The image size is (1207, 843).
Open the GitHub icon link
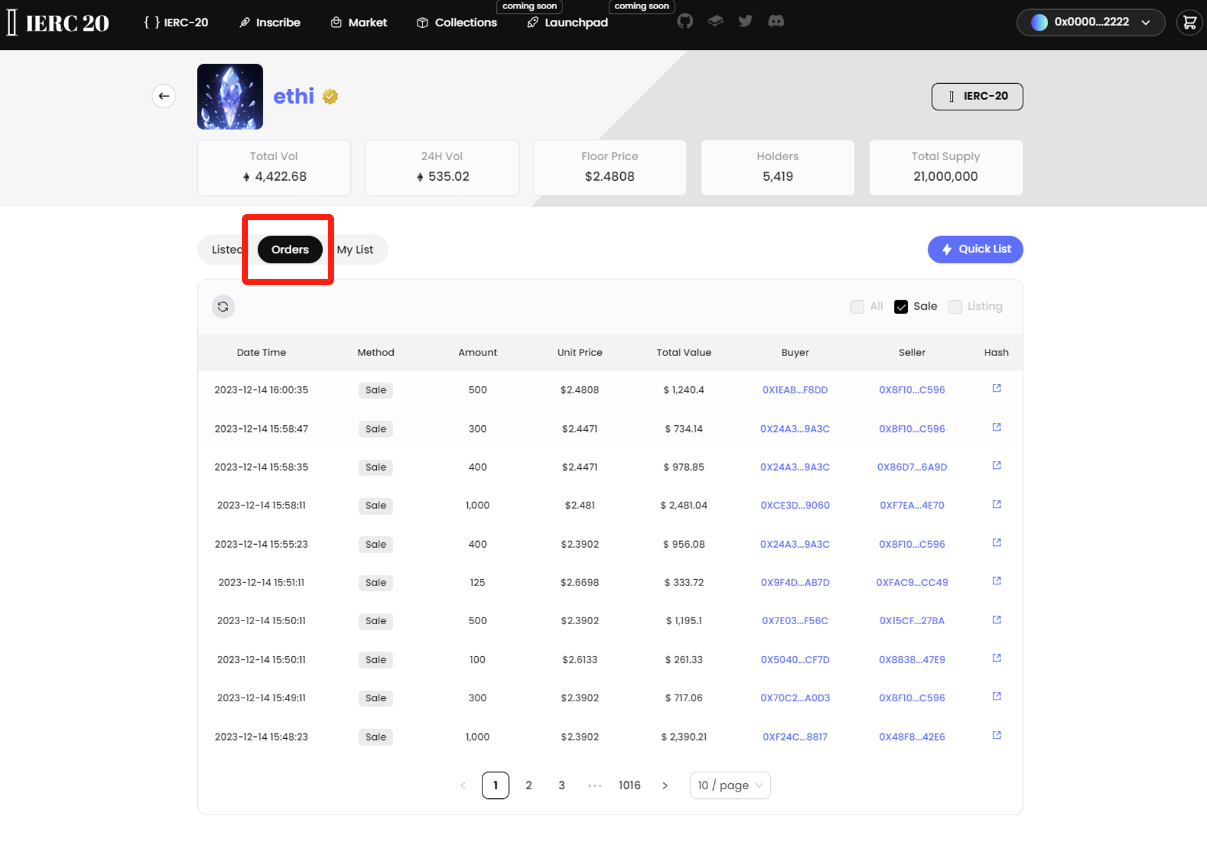click(x=685, y=21)
